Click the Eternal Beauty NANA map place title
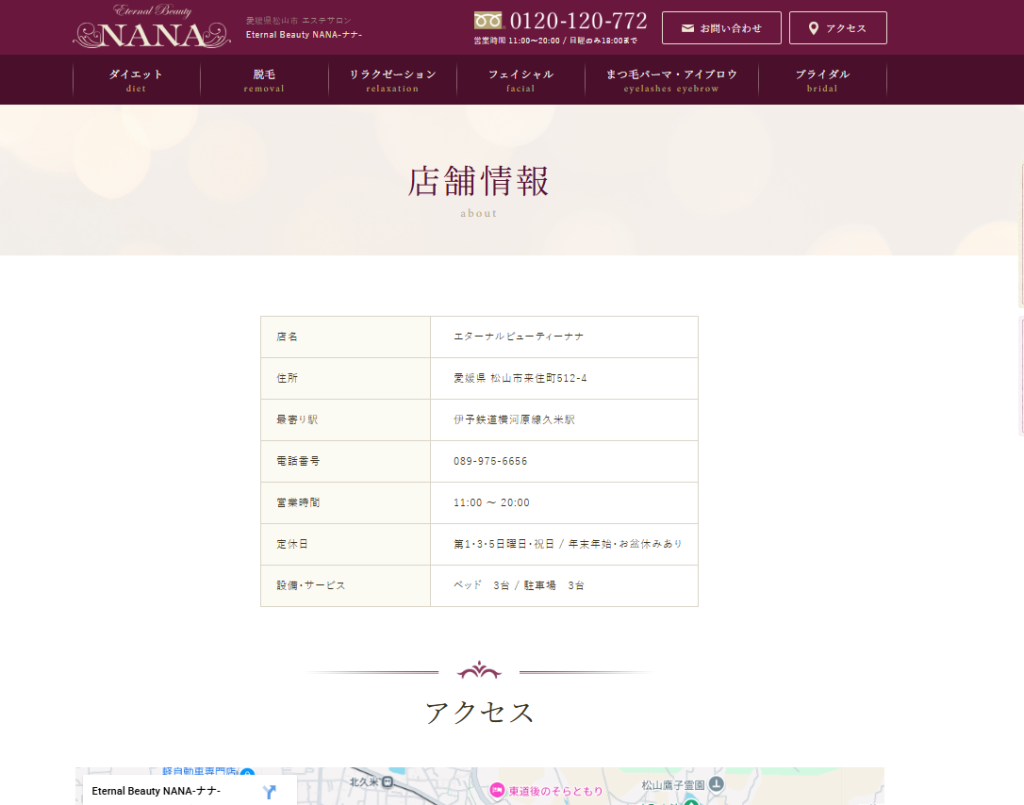This screenshot has width=1024, height=805. (156, 791)
